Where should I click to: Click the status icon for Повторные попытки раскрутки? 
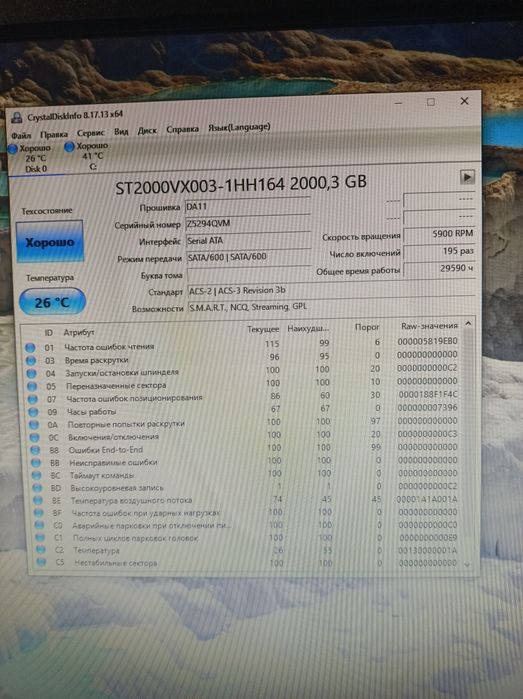[34, 425]
